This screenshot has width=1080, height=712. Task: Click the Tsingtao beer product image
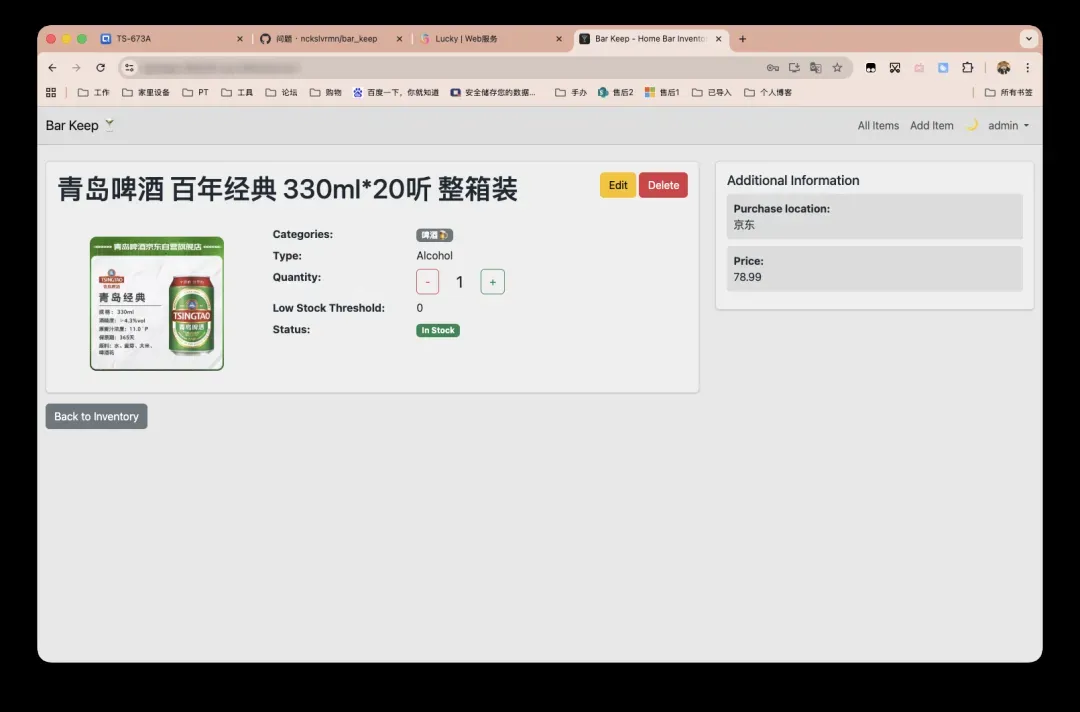coord(157,303)
